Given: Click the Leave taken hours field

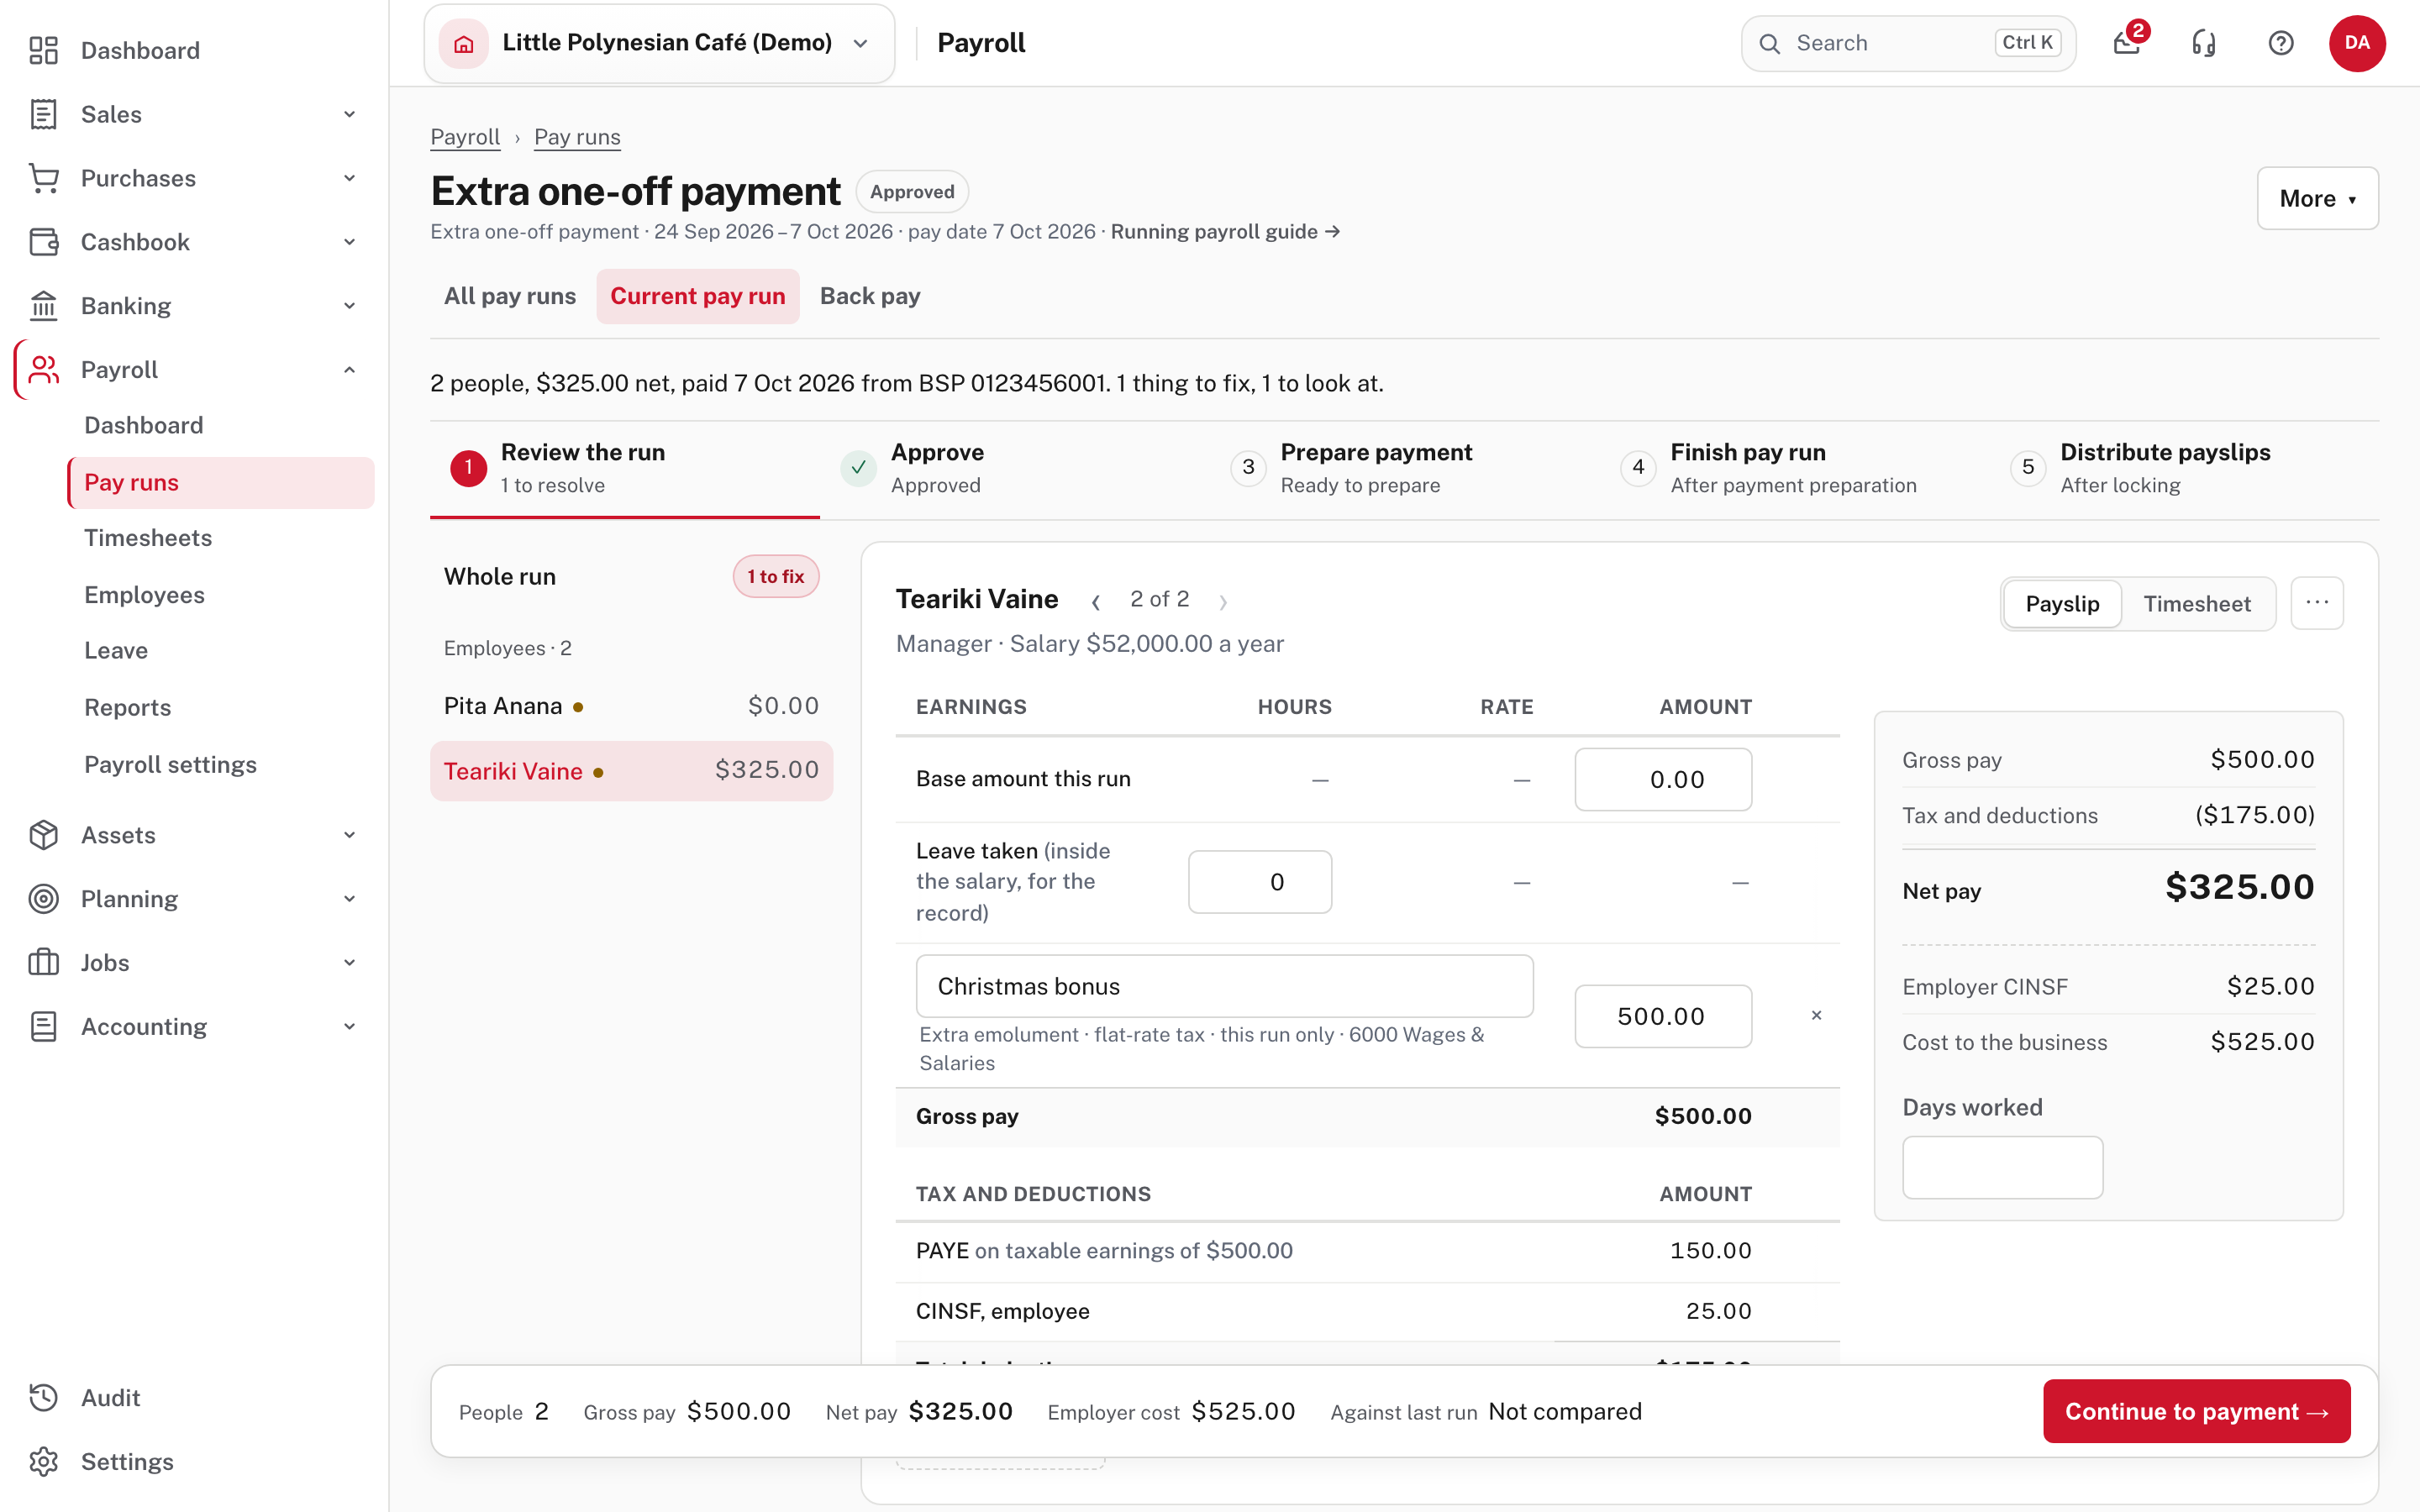Looking at the screenshot, I should click(x=1260, y=882).
